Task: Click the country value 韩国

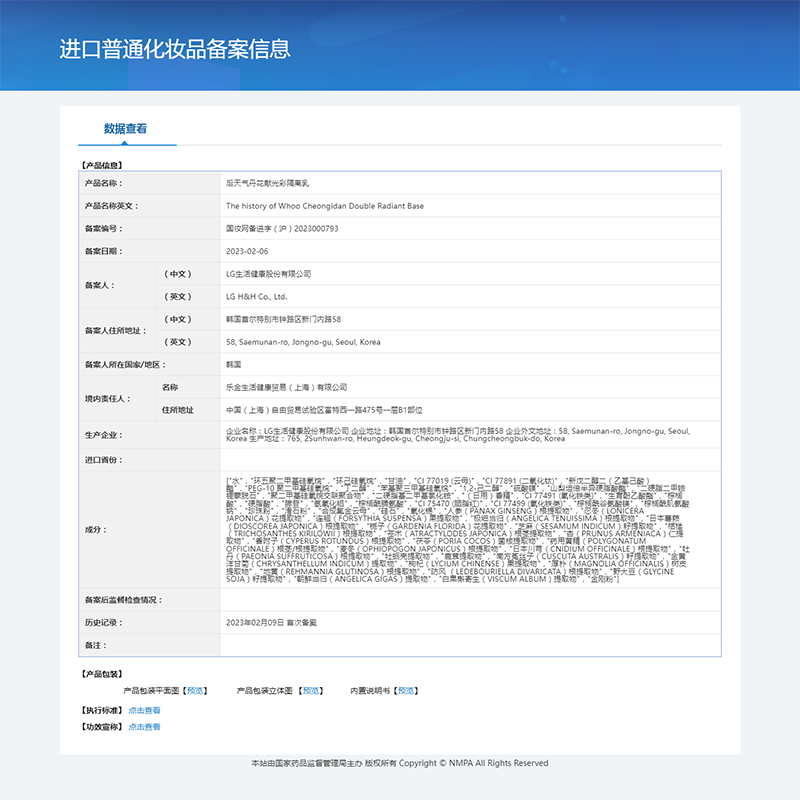Action: pyautogui.click(x=234, y=365)
